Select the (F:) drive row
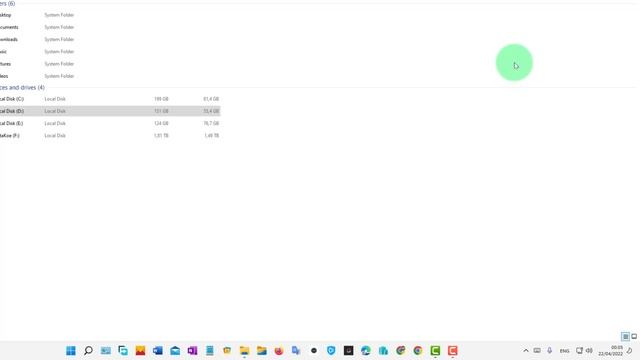This screenshot has width=640, height=360. 110,136
